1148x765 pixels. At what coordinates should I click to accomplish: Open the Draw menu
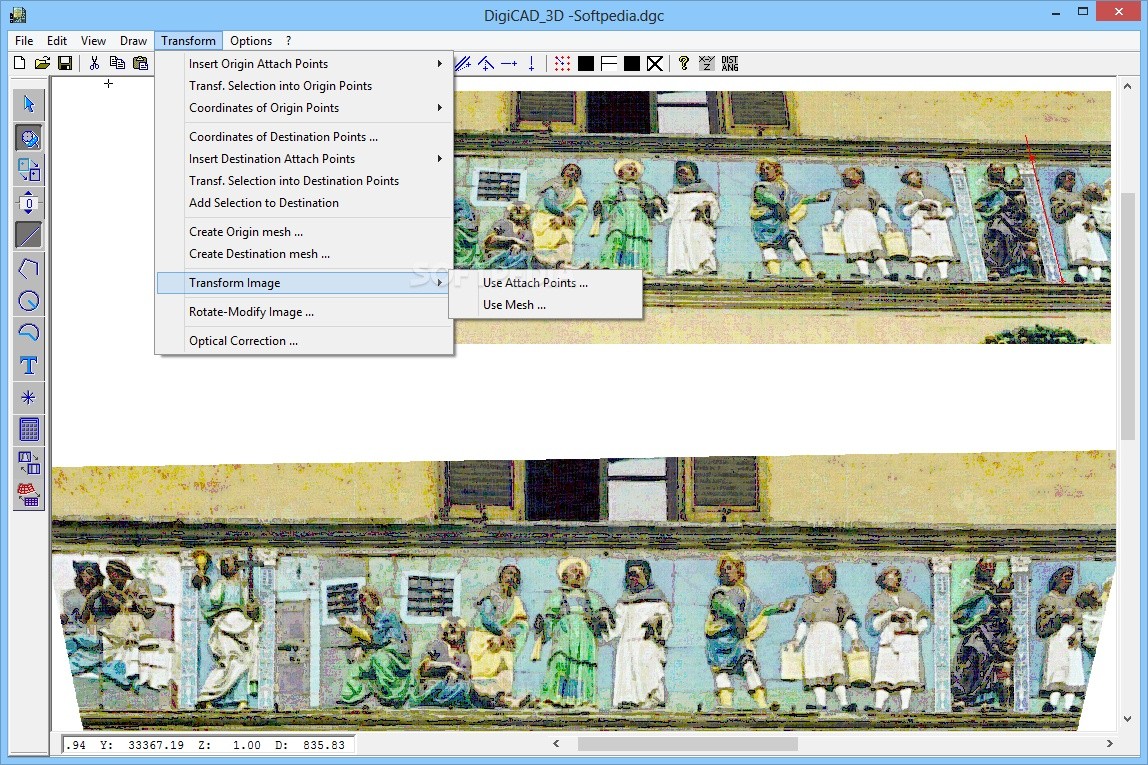pyautogui.click(x=133, y=41)
